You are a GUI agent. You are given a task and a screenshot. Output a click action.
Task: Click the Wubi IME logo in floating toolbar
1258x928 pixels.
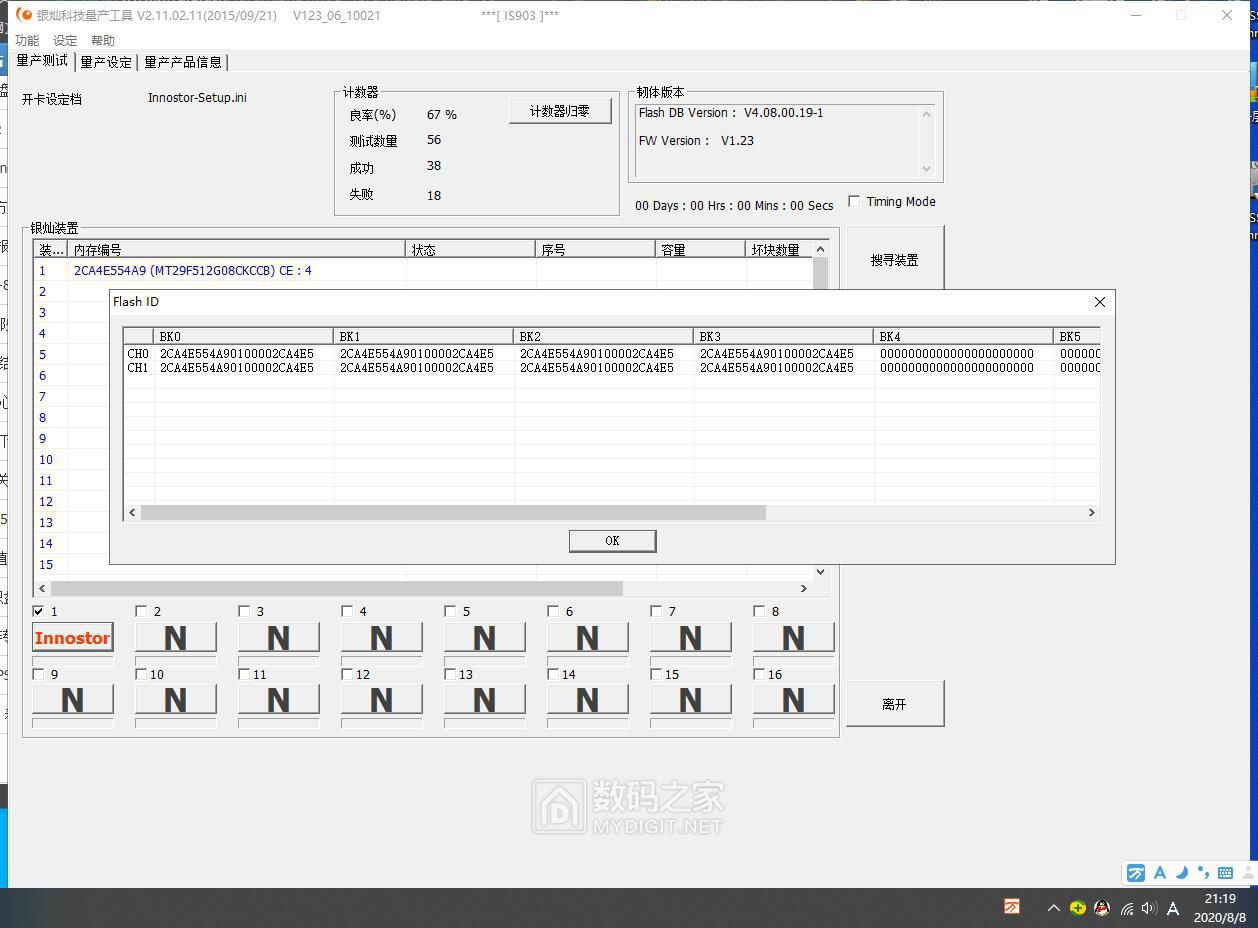pos(1136,873)
